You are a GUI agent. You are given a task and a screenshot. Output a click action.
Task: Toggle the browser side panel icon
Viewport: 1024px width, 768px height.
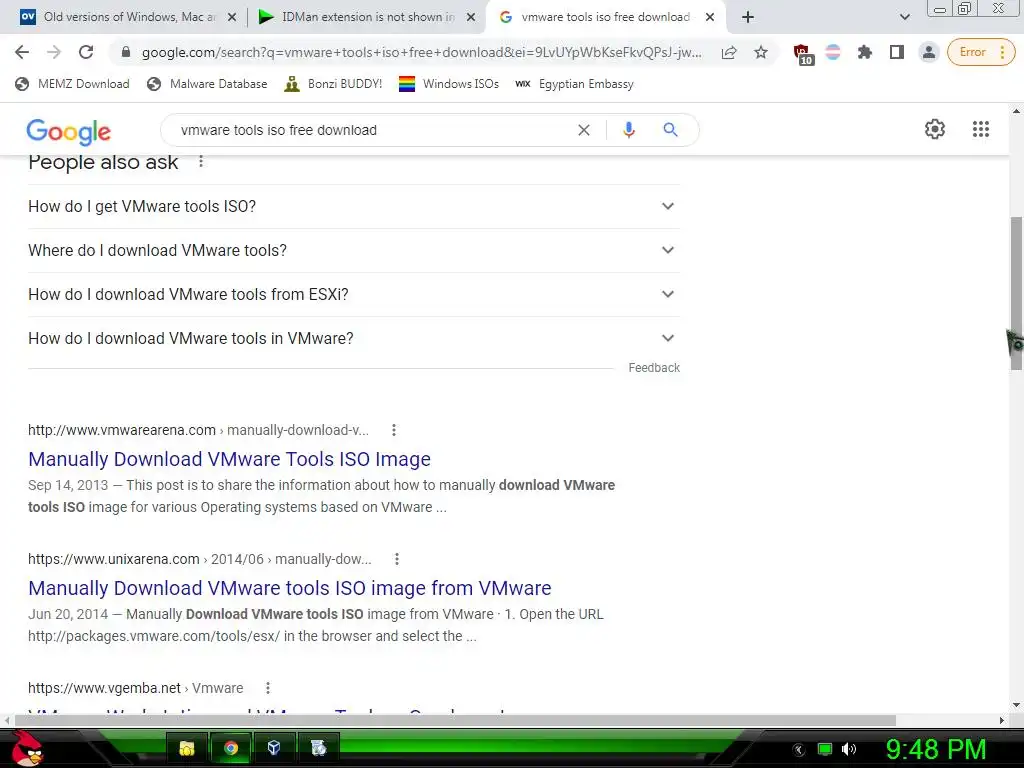pyautogui.click(x=897, y=52)
